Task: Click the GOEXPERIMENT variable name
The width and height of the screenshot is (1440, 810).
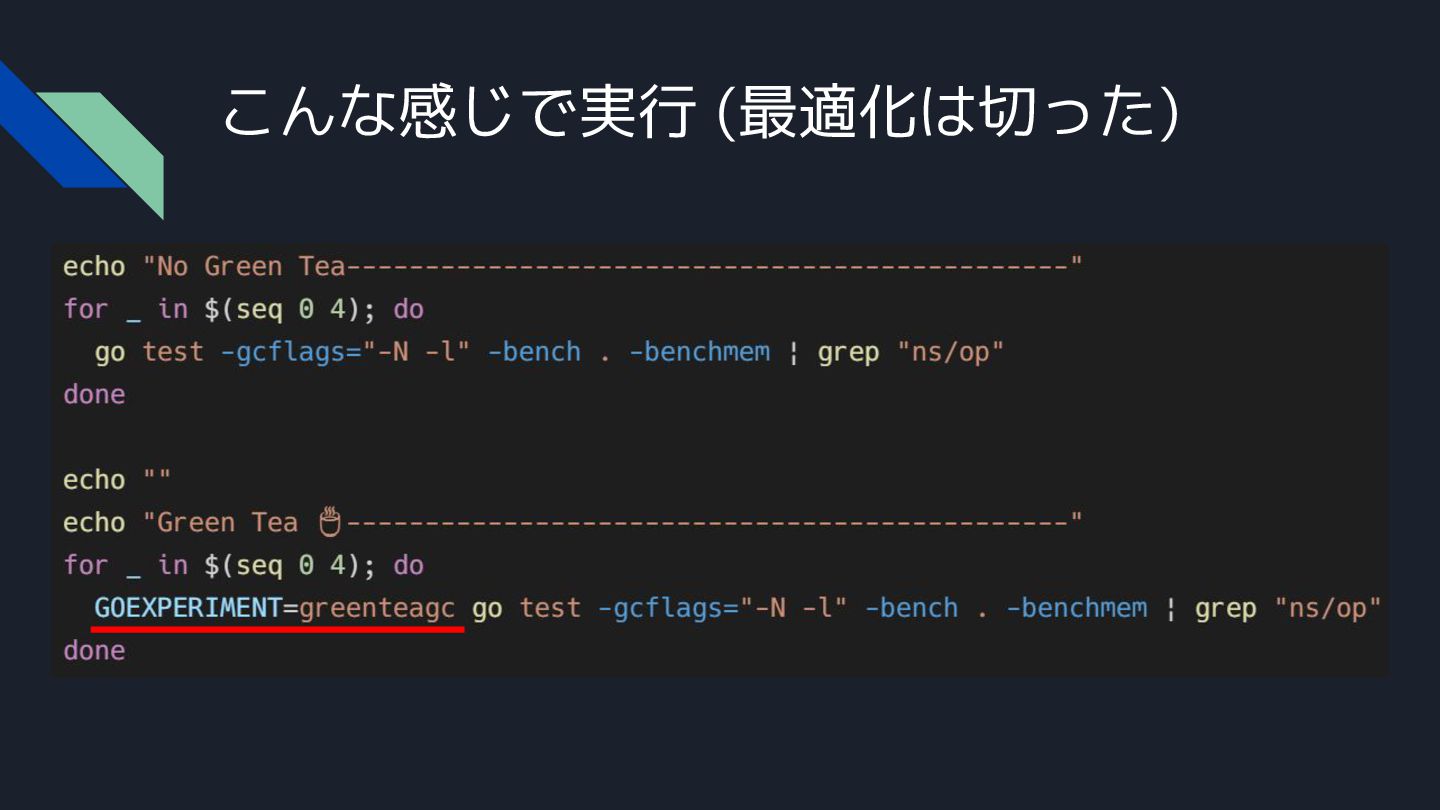Action: [x=188, y=608]
